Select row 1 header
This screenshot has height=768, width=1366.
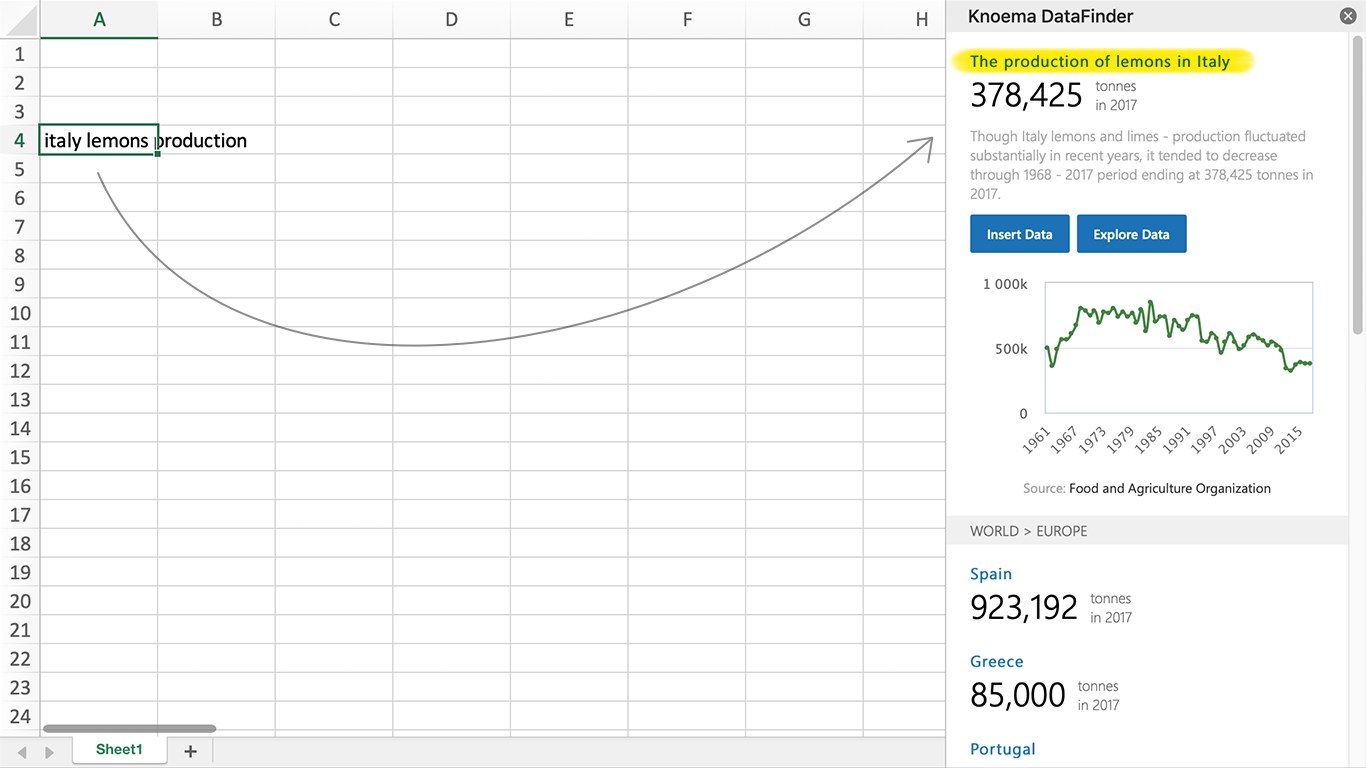[x=20, y=54]
